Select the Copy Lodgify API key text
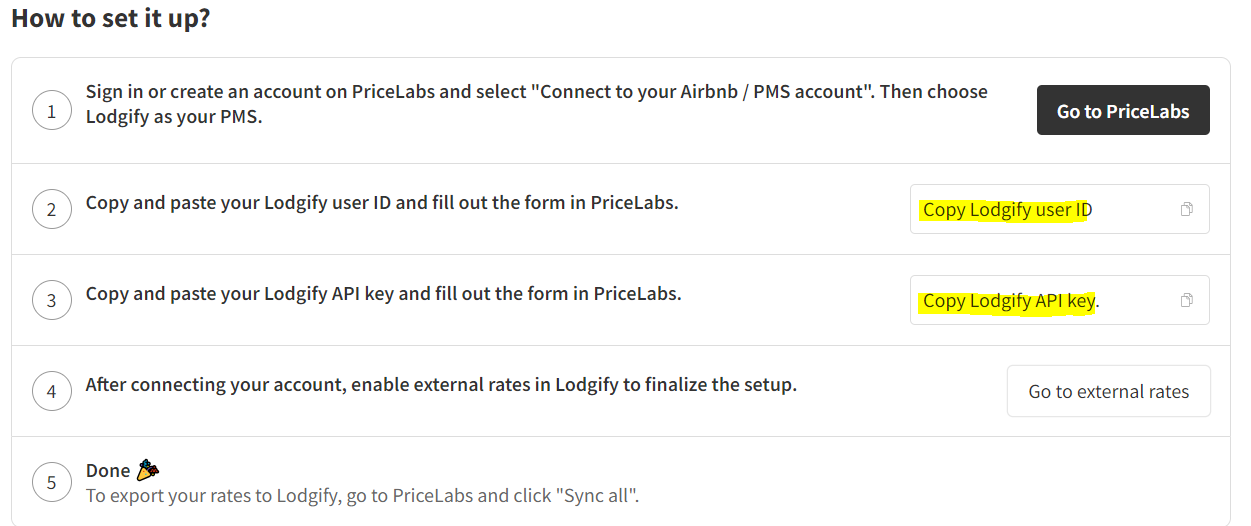This screenshot has height=526, width=1251. coord(1011,301)
